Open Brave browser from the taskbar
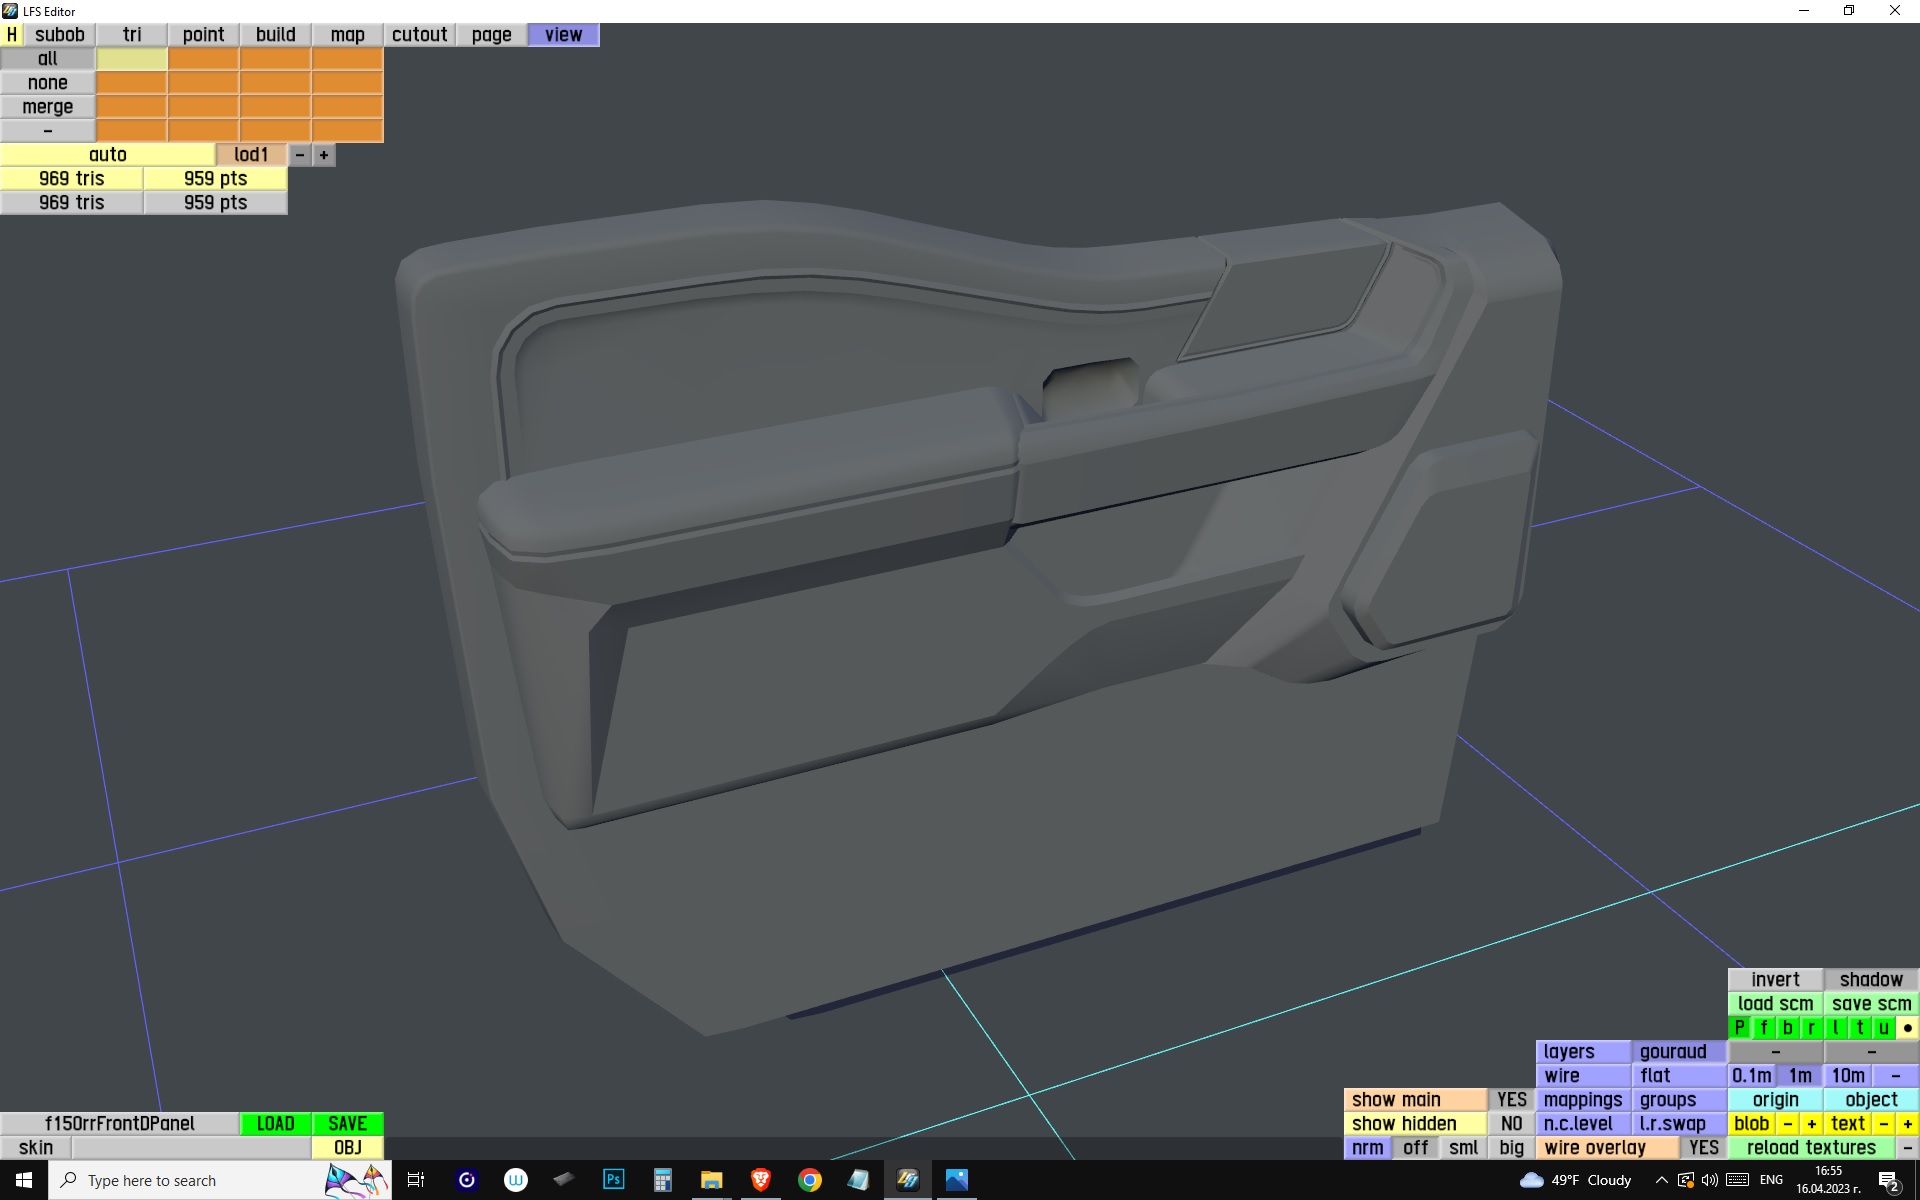Screen dimensions: 1920x1200 (761, 1180)
